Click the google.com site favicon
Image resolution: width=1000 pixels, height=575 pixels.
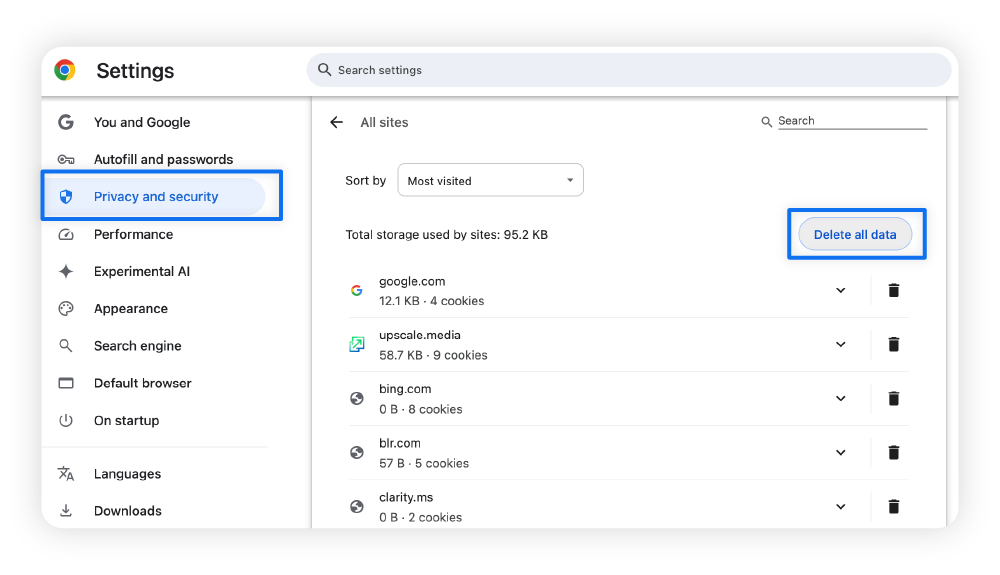pos(357,291)
